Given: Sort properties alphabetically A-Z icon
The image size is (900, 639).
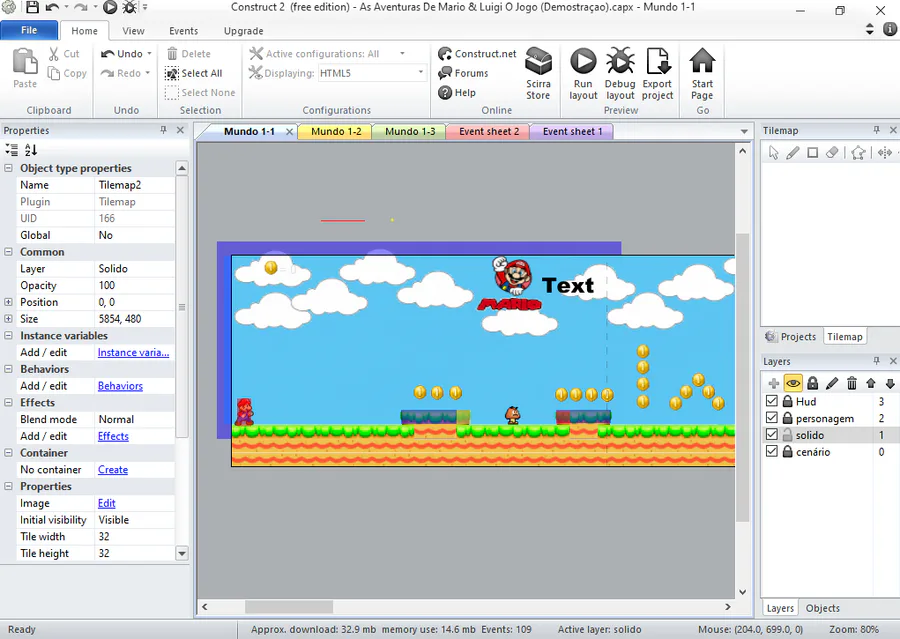Looking at the screenshot, I should pyautogui.click(x=31, y=150).
